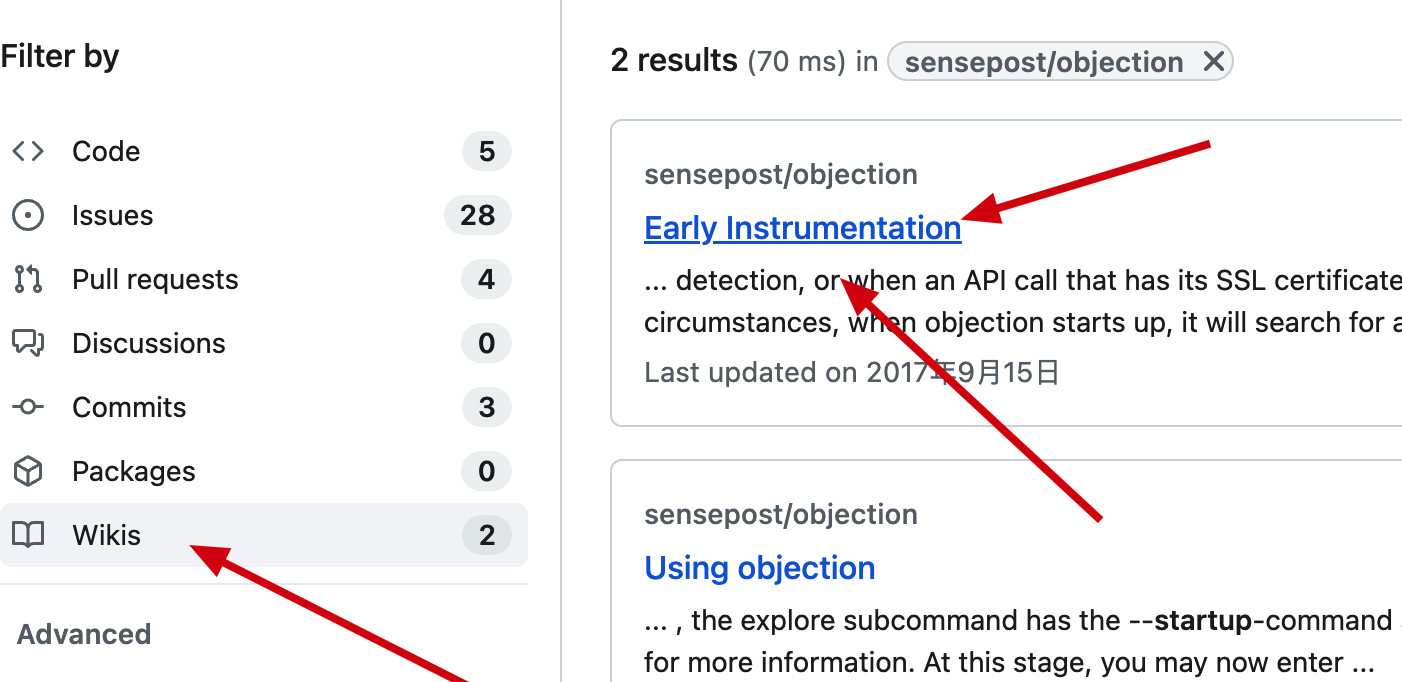Click the Wikis book icon
Image resolution: width=1402 pixels, height=682 pixels.
tap(28, 535)
